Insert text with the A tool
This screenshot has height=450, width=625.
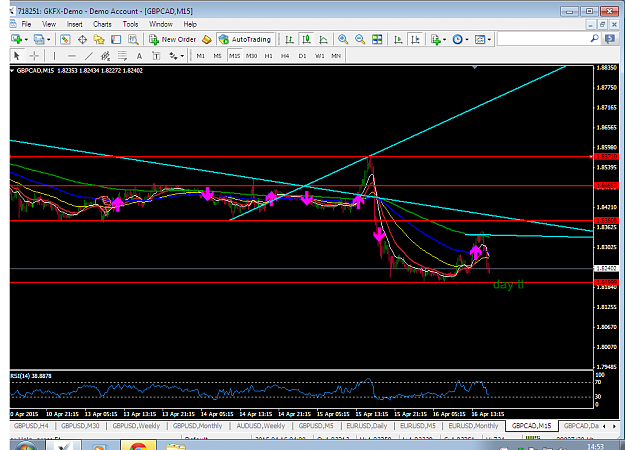139,56
